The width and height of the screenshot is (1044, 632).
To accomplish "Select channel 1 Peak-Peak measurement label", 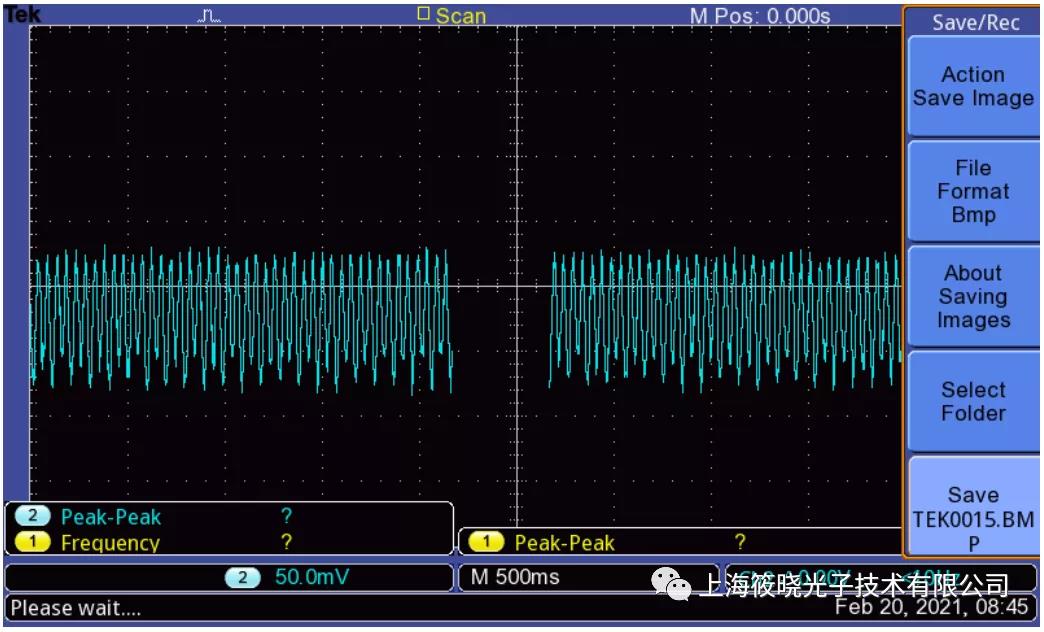I will tap(565, 543).
